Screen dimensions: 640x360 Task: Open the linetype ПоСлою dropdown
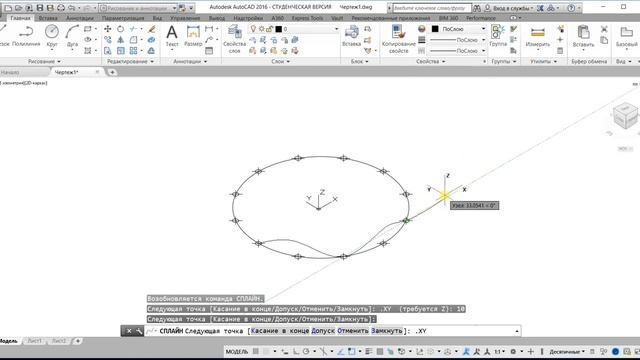click(483, 51)
